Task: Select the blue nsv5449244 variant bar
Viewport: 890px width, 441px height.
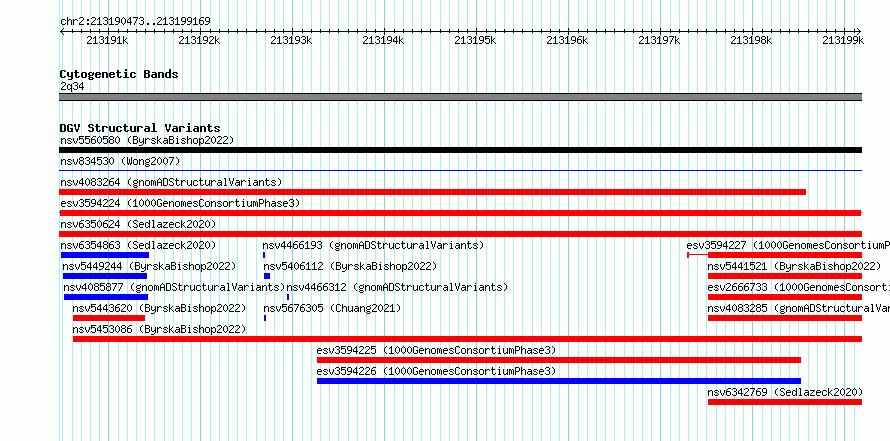Action: click(104, 276)
